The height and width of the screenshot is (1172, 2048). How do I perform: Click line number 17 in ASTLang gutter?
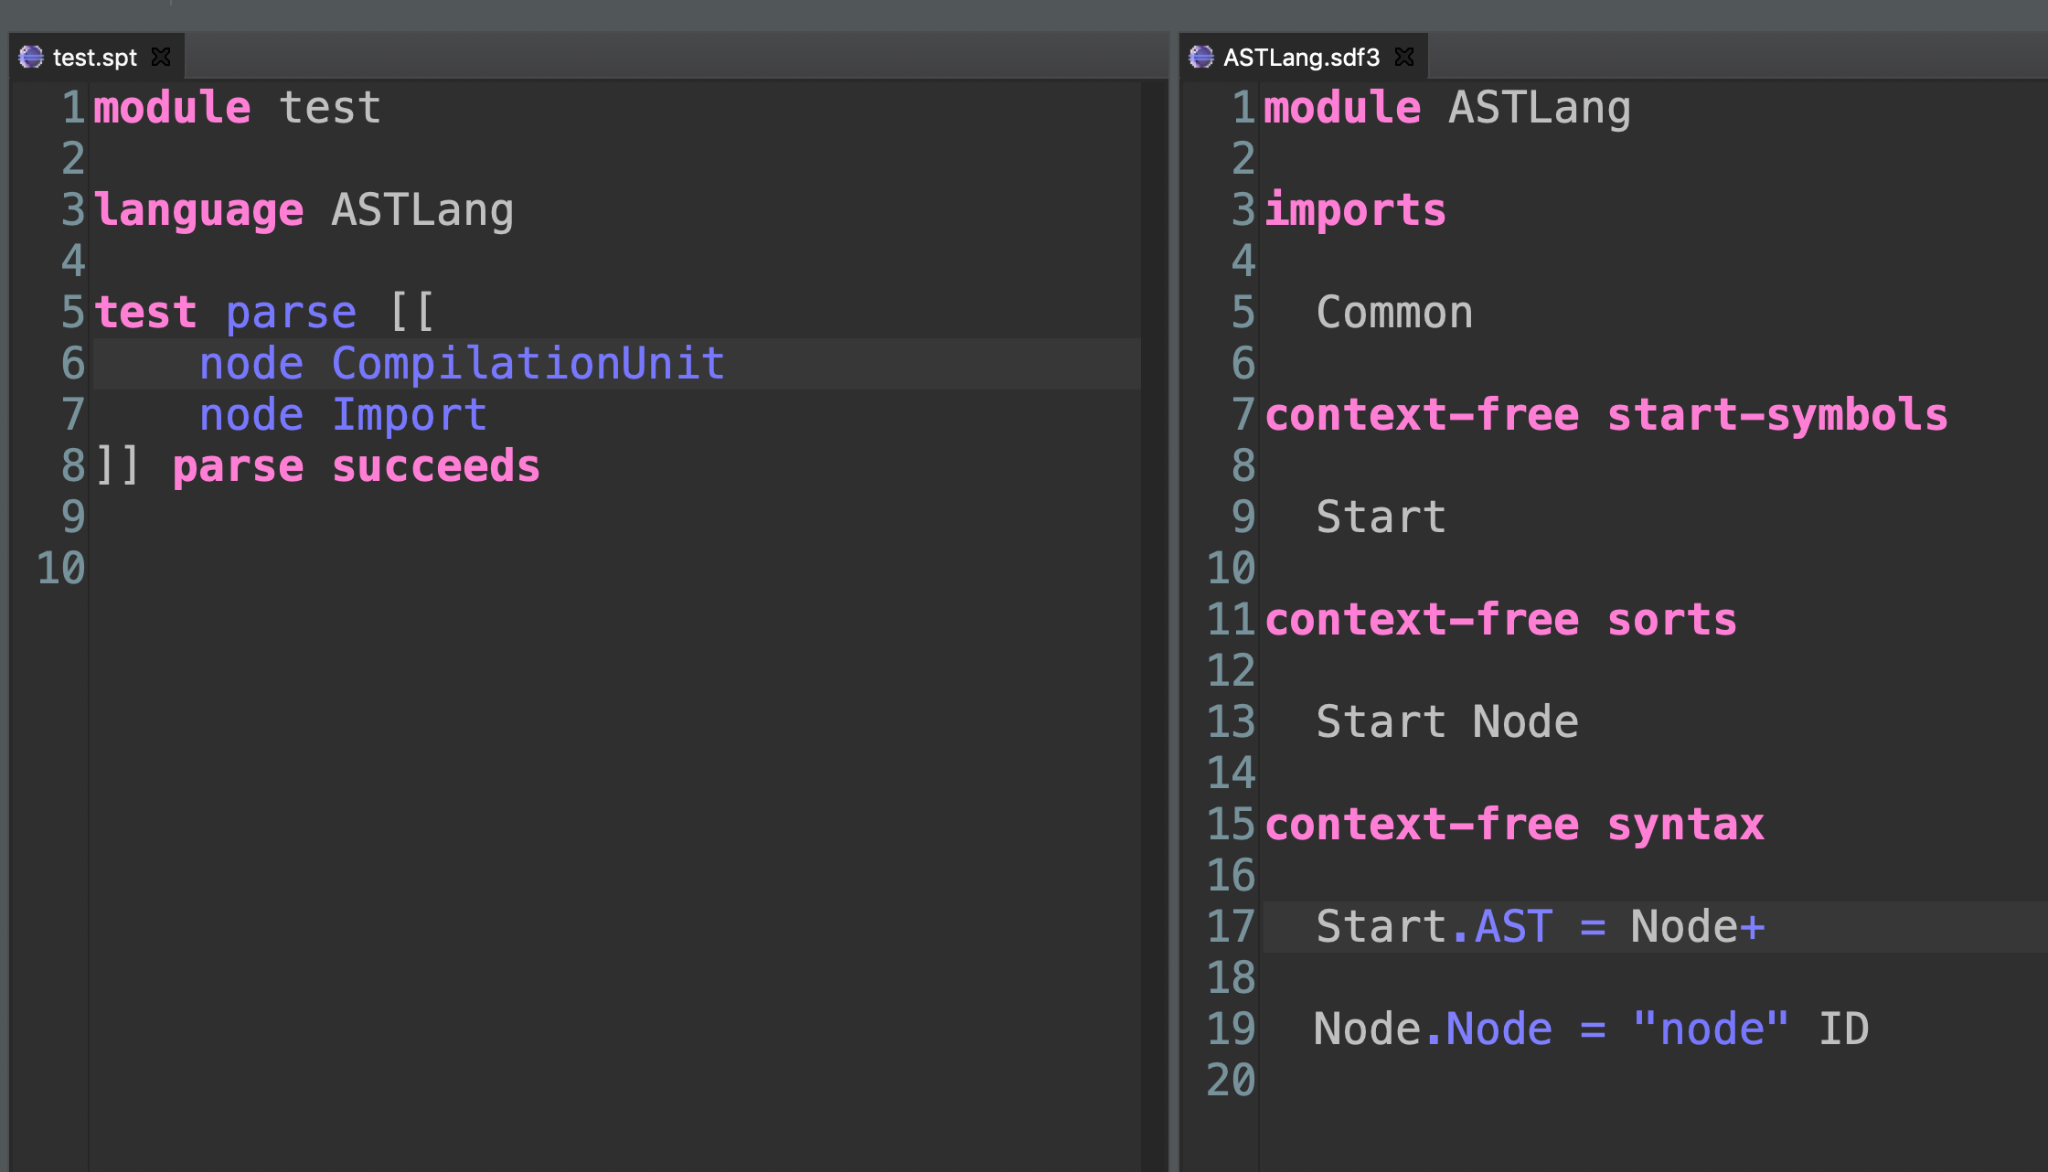pyautogui.click(x=1231, y=926)
